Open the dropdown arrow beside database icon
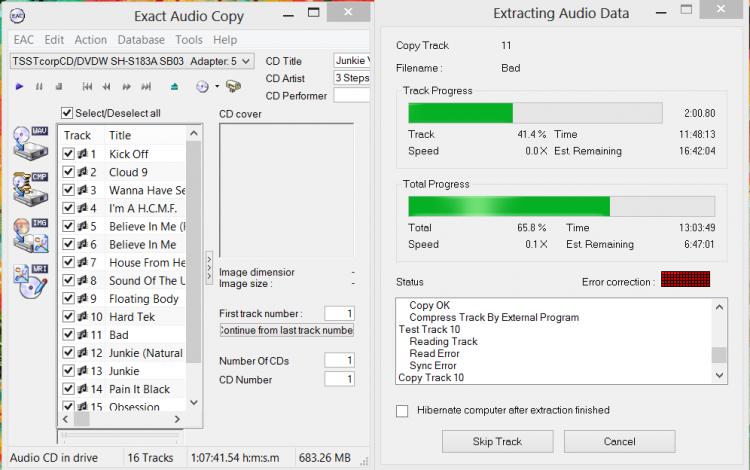The image size is (750, 470). coord(217,87)
